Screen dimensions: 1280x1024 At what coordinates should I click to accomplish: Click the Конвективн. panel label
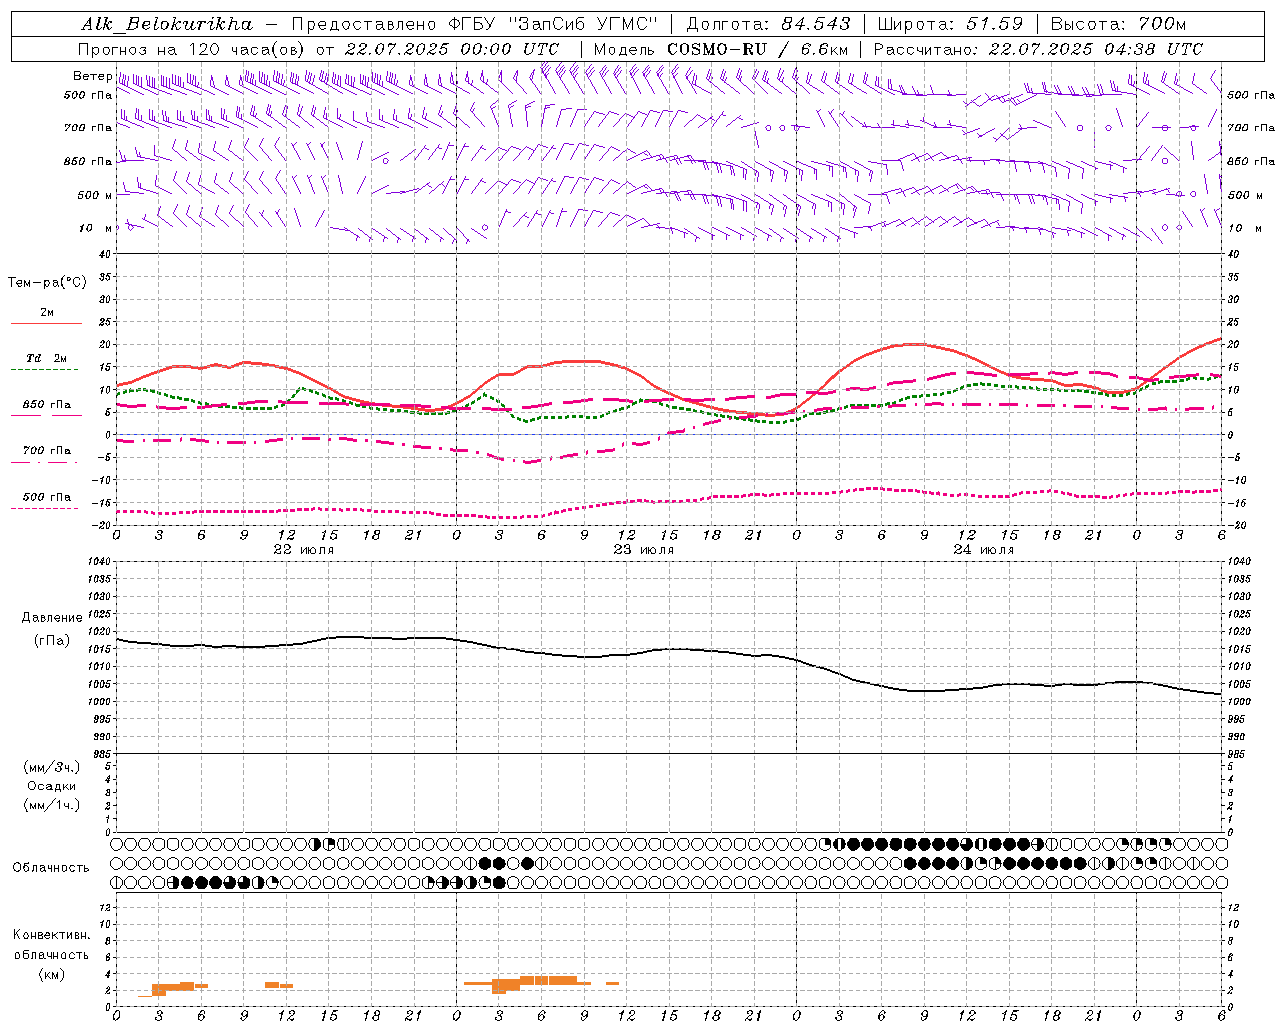pyautogui.click(x=52, y=935)
